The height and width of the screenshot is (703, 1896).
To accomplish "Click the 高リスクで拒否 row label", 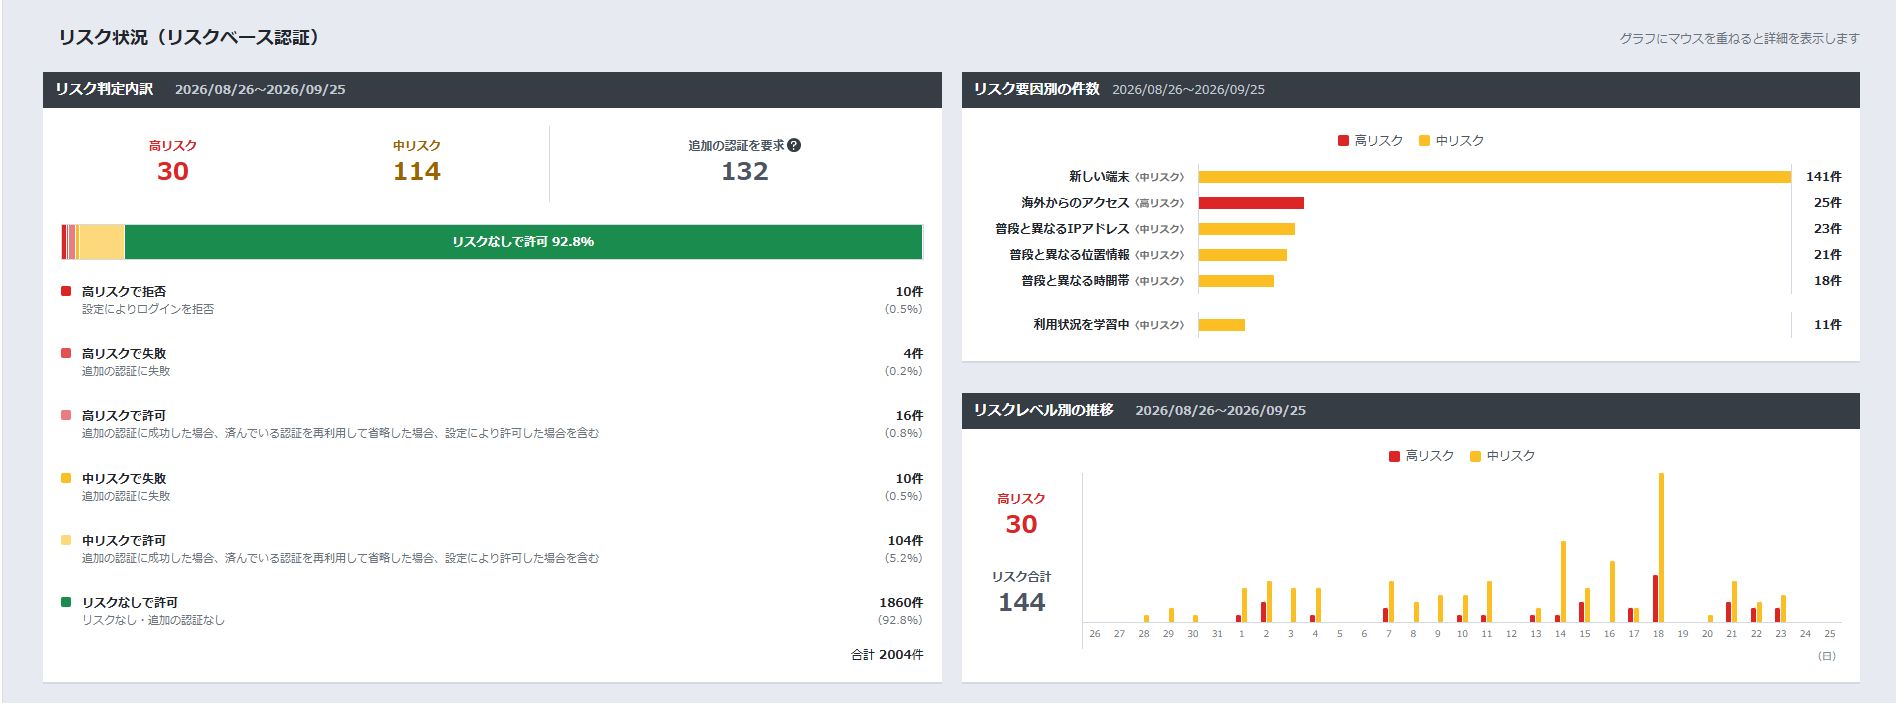I will point(124,292).
